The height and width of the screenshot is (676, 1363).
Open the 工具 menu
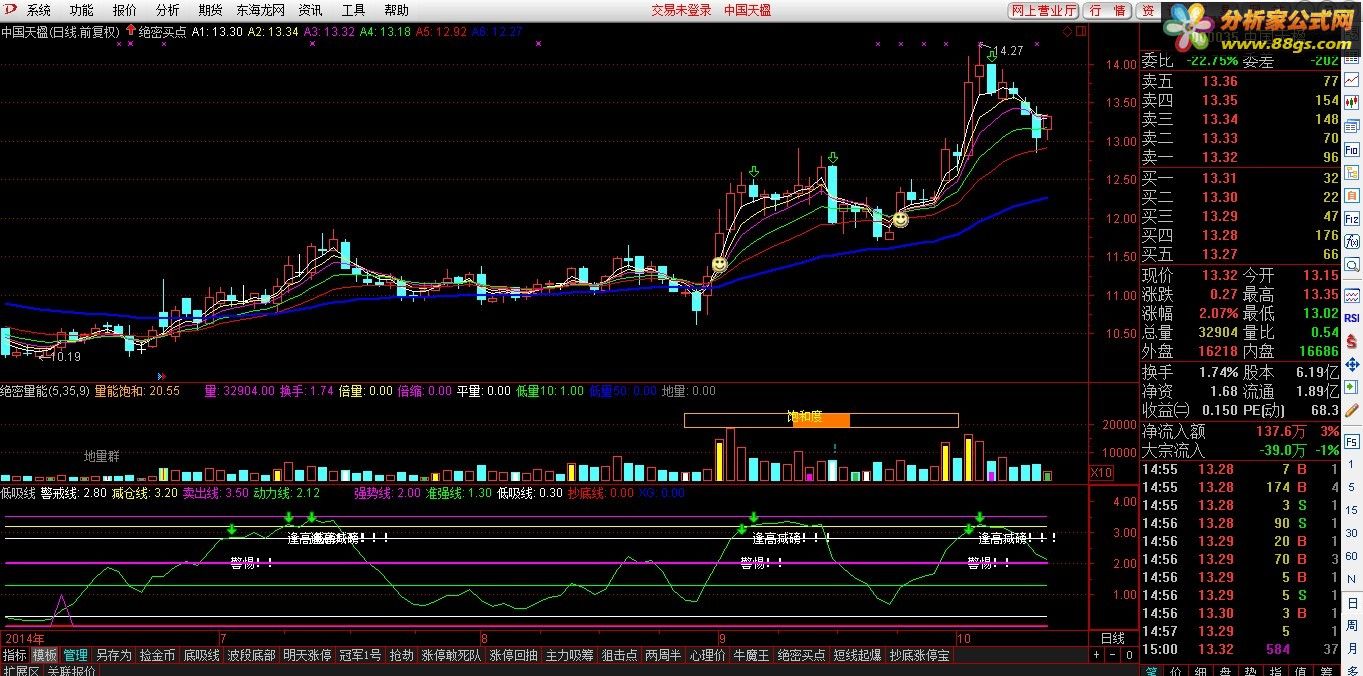click(353, 10)
